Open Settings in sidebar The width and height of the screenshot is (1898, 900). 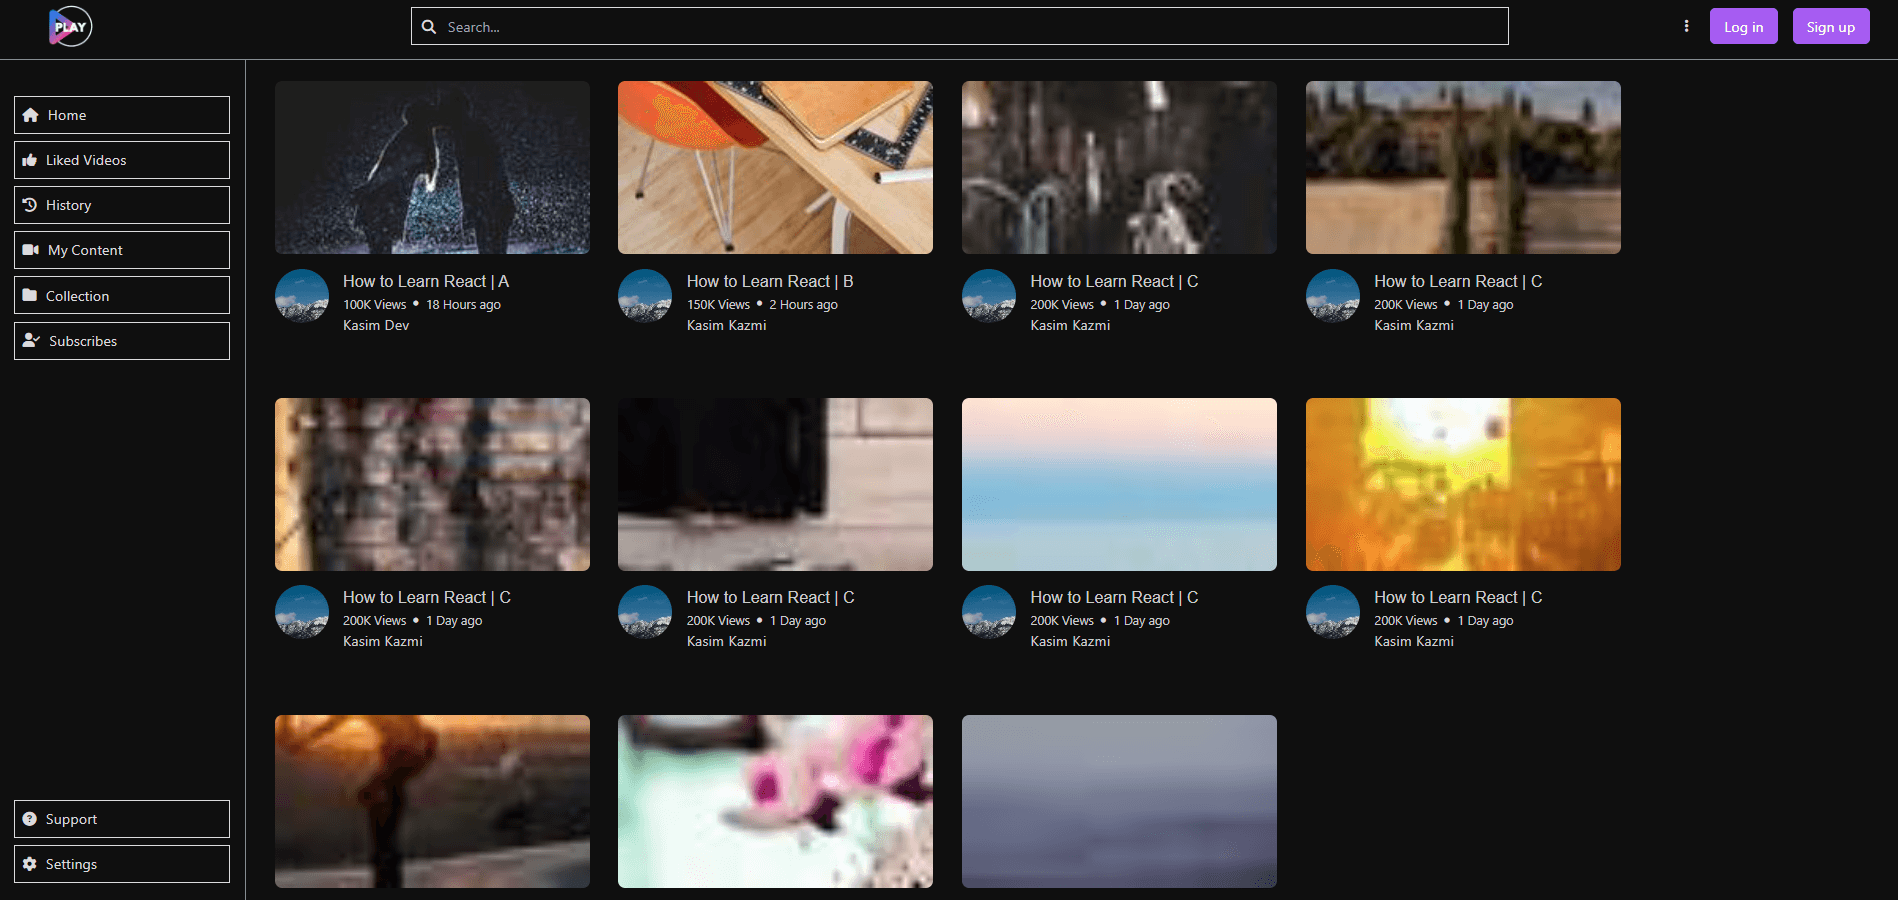click(x=122, y=864)
